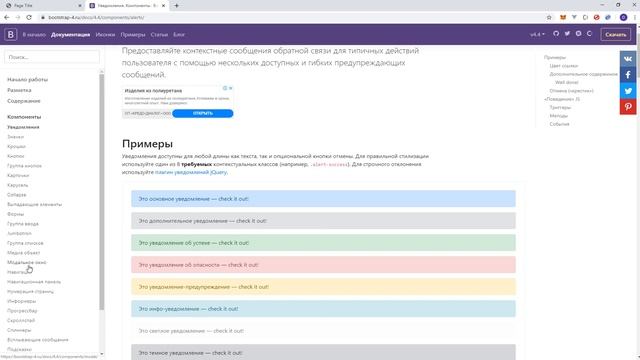Go to В начало in navbar

(x=34, y=35)
